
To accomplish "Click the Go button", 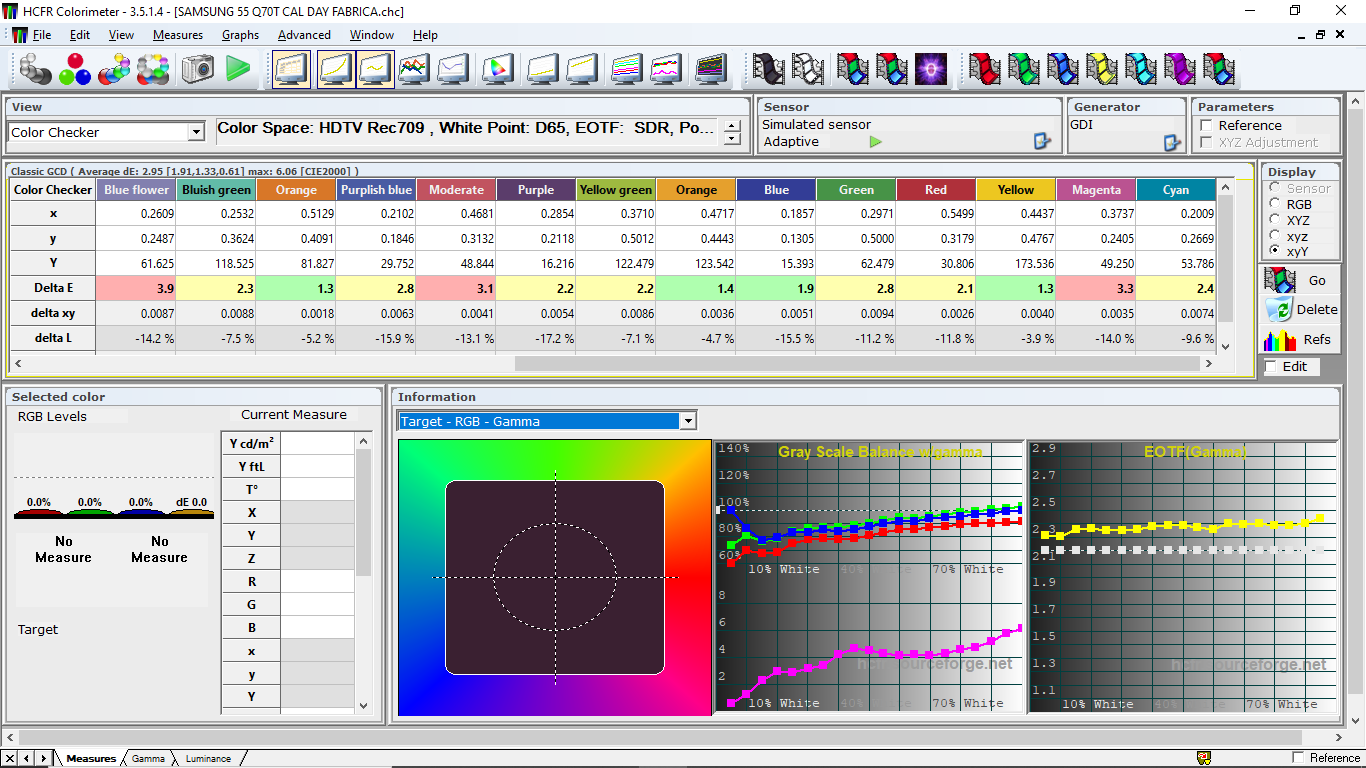I will click(1300, 280).
